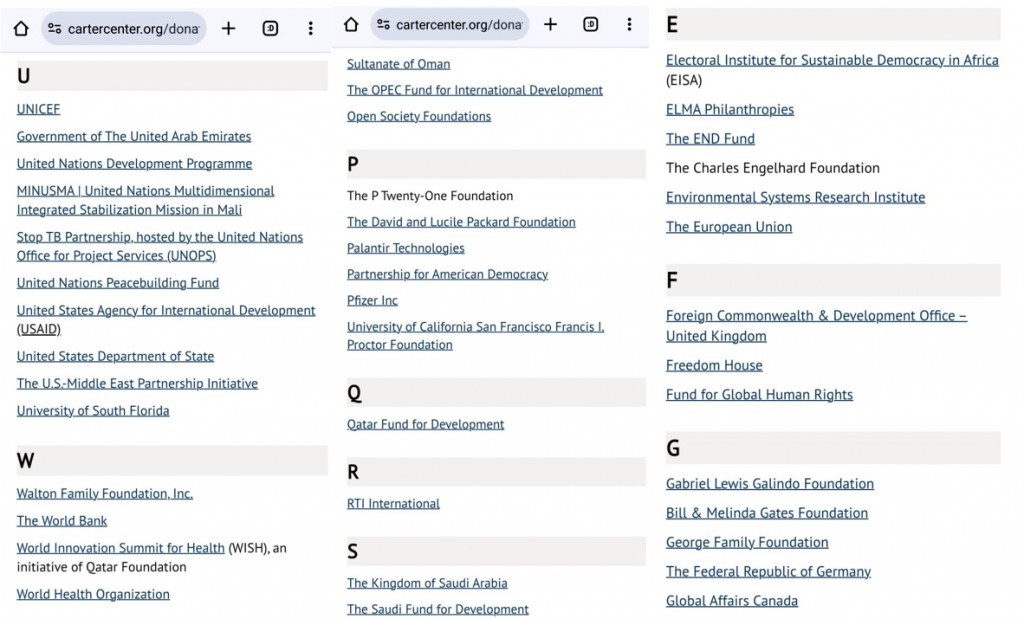Focus the cartercenter.org address bar in the left panel
Image resolution: width=1024 pixels, height=619 pixels.
pos(124,29)
